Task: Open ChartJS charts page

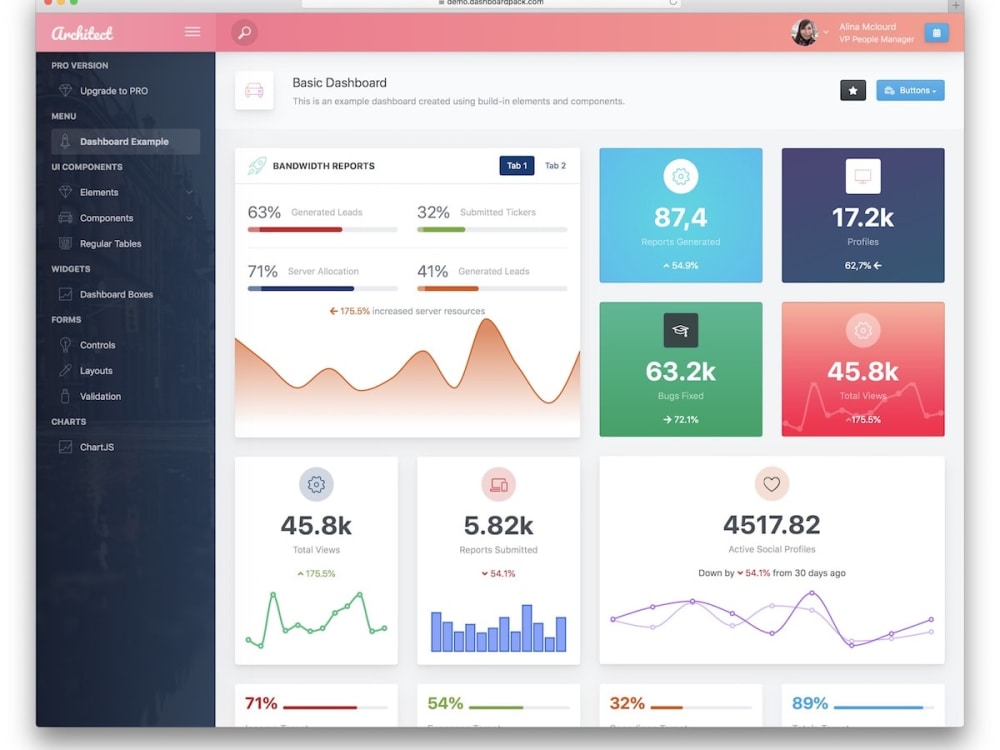Action: (97, 447)
